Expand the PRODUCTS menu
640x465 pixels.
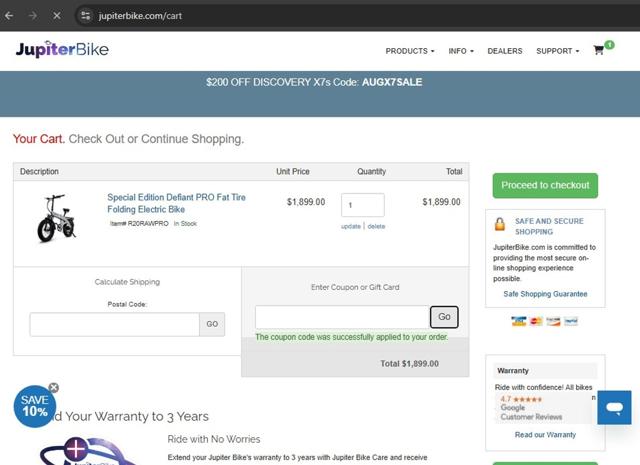point(410,51)
